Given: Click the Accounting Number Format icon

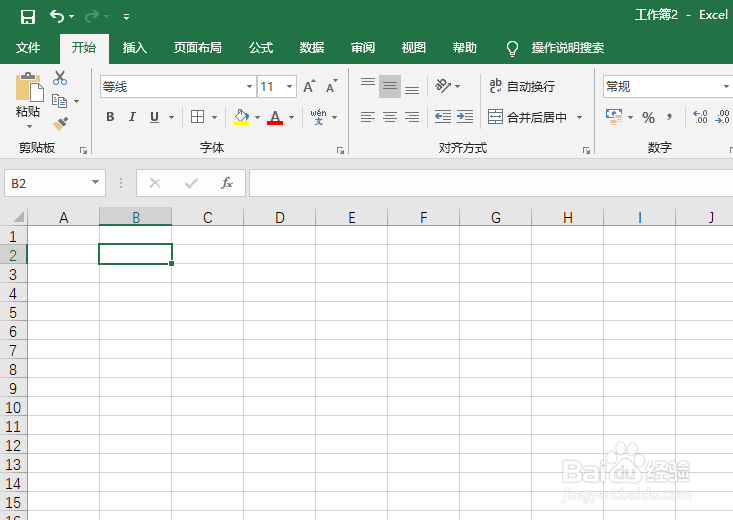Looking at the screenshot, I should coord(614,117).
